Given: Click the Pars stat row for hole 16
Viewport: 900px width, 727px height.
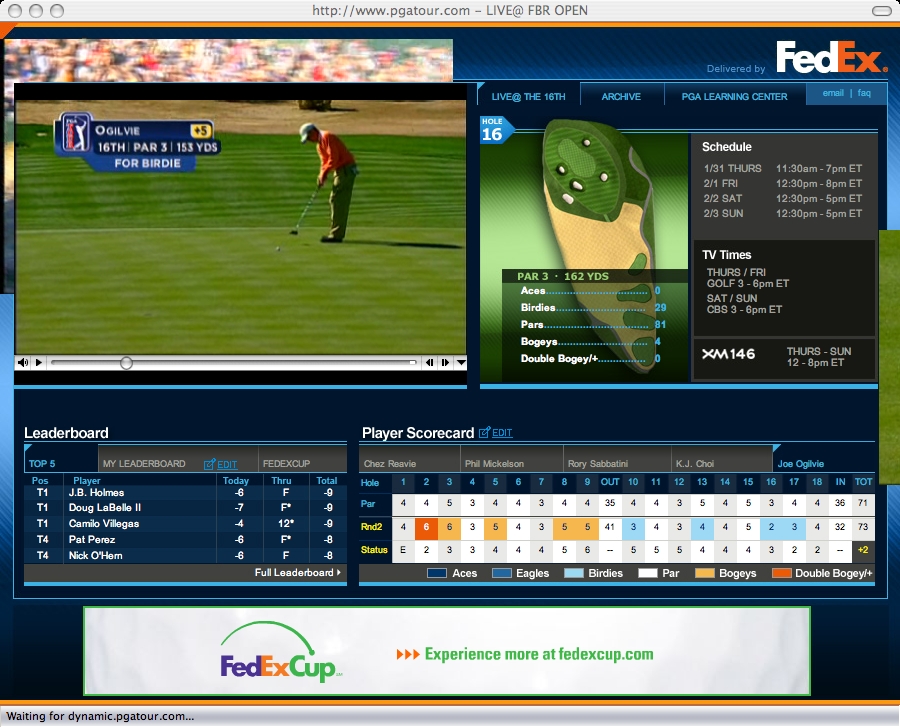Looking at the screenshot, I should 593,325.
